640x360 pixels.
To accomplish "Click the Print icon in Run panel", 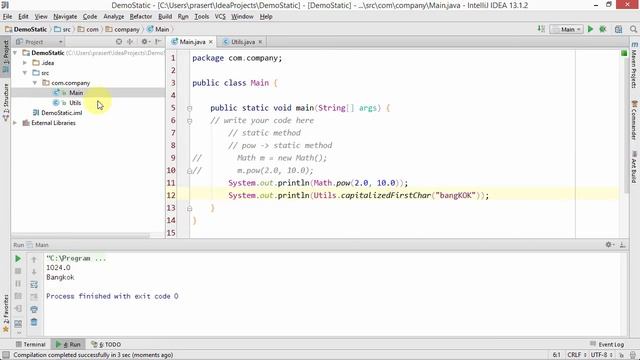I will coord(34,309).
